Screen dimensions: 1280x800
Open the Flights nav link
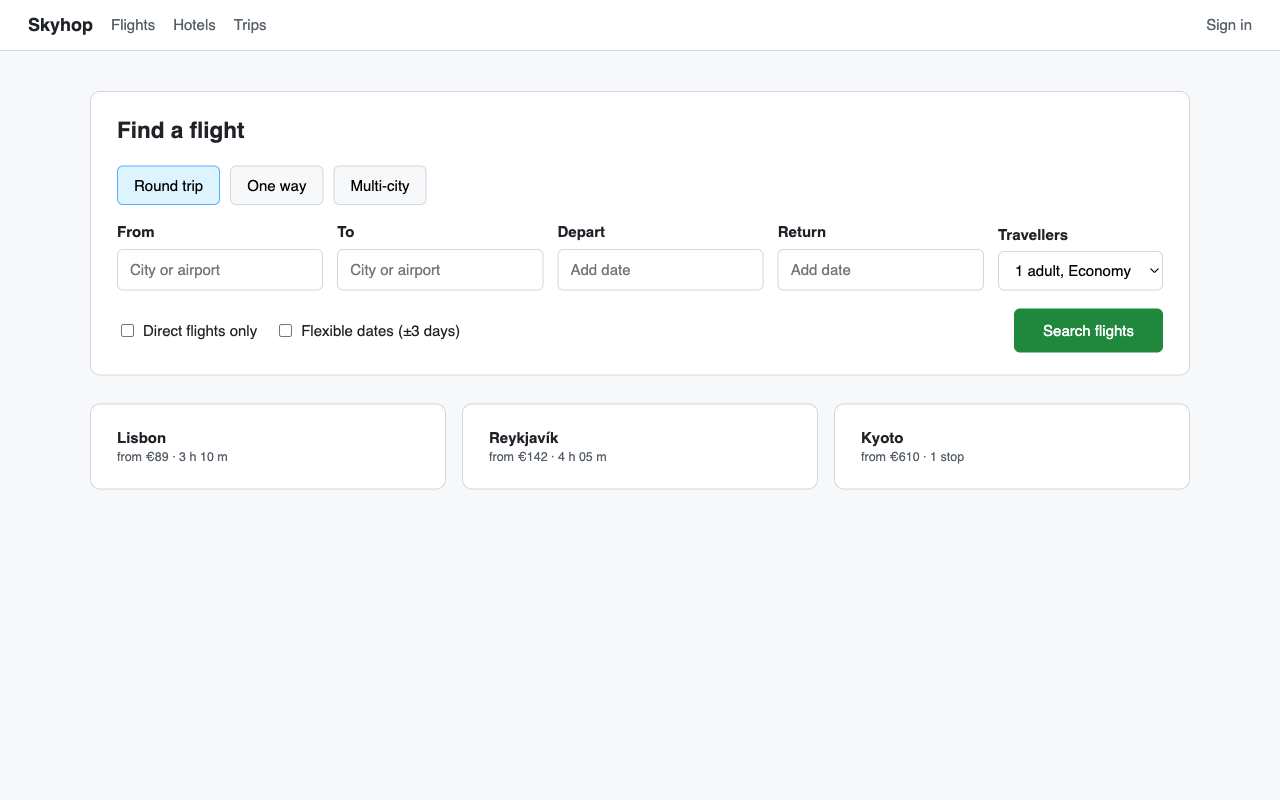coord(133,25)
